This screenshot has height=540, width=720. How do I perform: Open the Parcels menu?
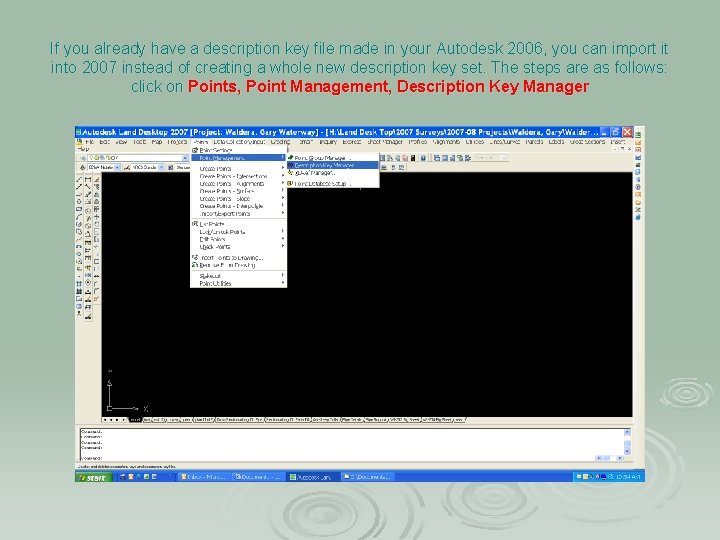point(534,142)
